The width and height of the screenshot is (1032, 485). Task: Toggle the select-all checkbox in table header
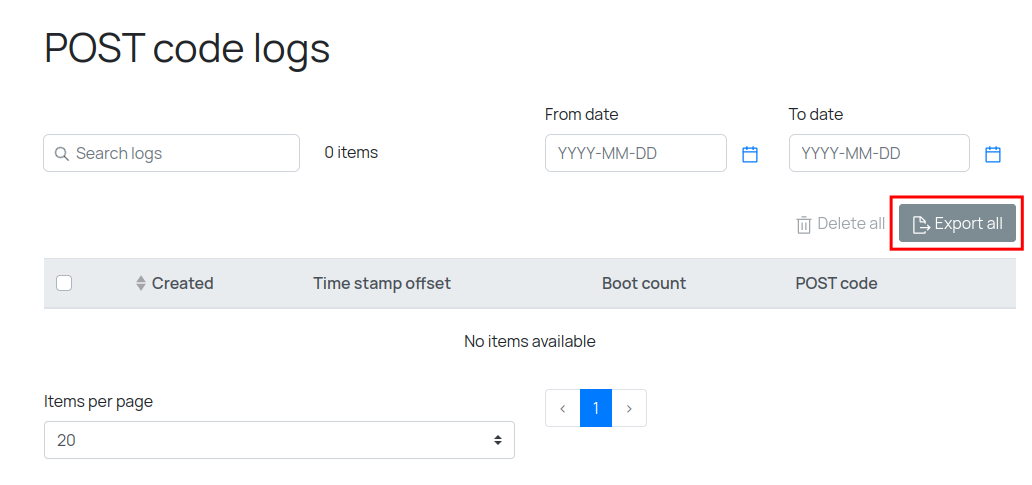64,283
